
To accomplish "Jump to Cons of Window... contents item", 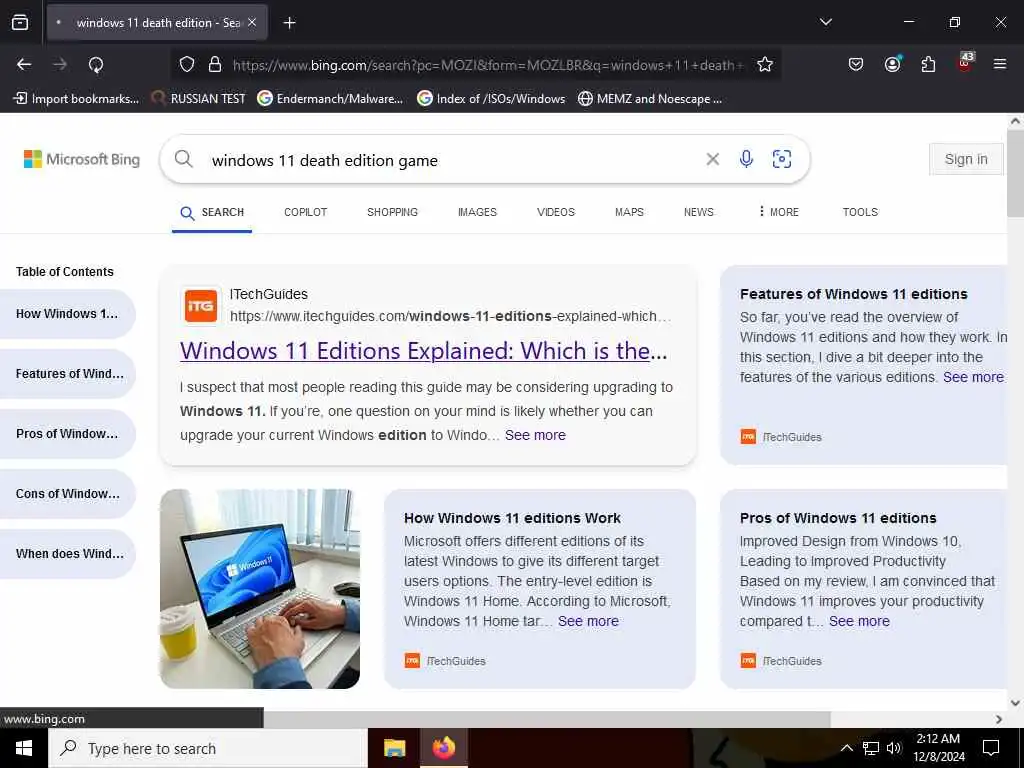I will (x=67, y=494).
